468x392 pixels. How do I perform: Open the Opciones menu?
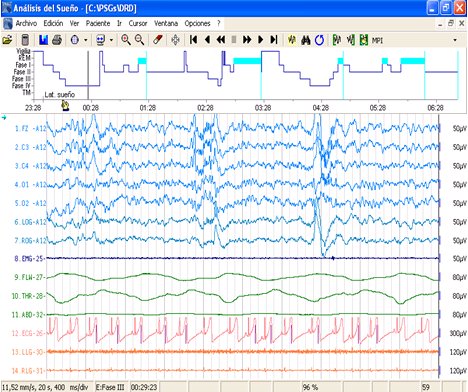197,23
